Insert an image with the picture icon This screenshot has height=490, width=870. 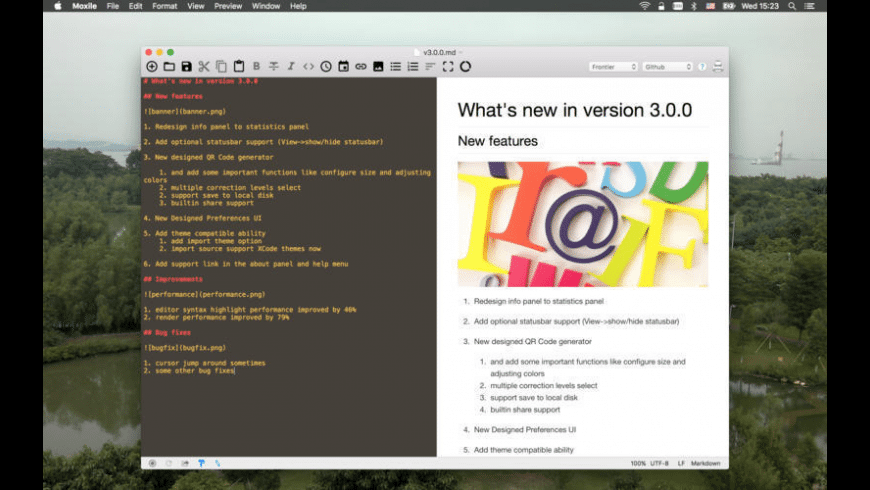[x=378, y=67]
